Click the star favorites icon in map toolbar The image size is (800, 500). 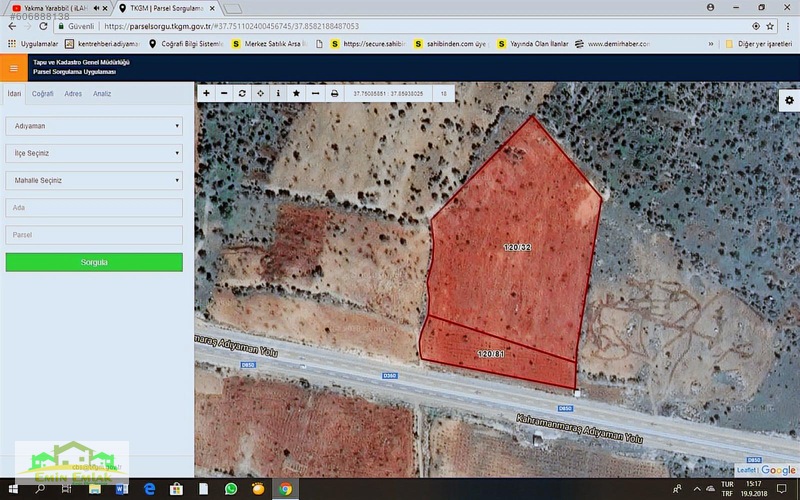click(296, 93)
